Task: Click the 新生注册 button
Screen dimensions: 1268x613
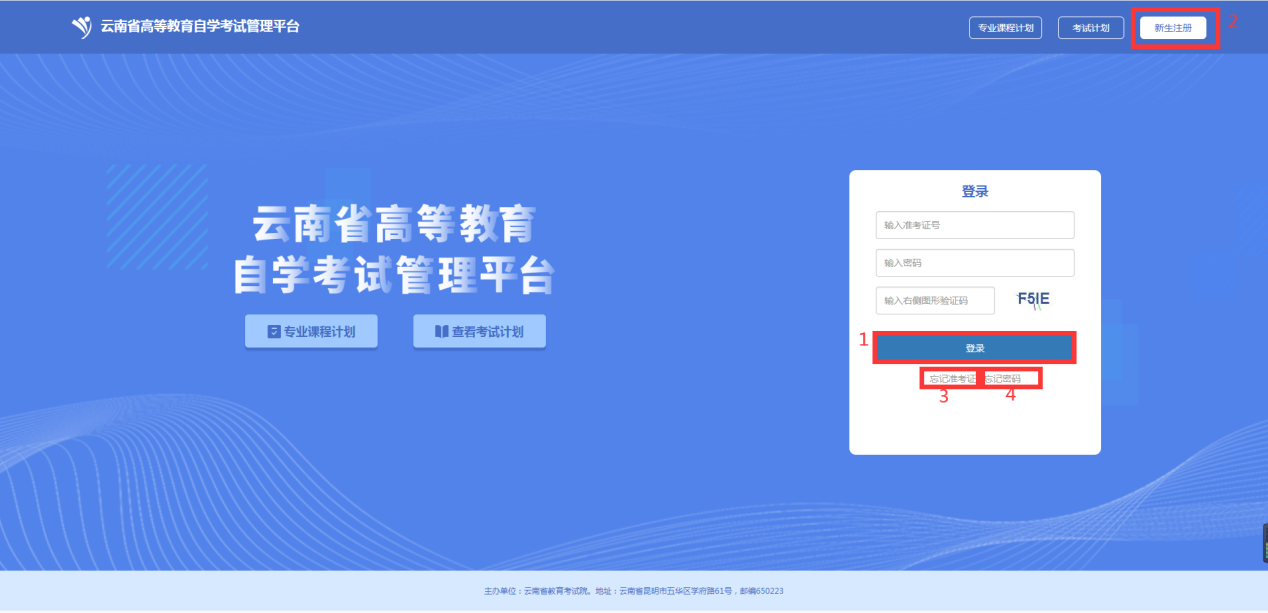Action: pyautogui.click(x=1173, y=28)
